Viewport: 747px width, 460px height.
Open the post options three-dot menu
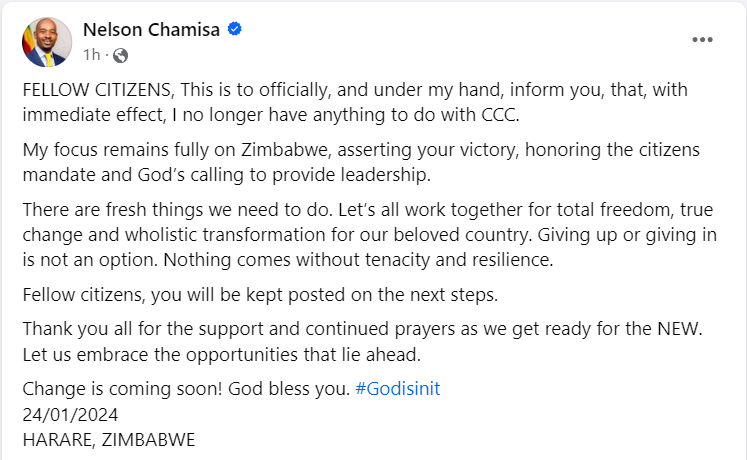point(702,40)
